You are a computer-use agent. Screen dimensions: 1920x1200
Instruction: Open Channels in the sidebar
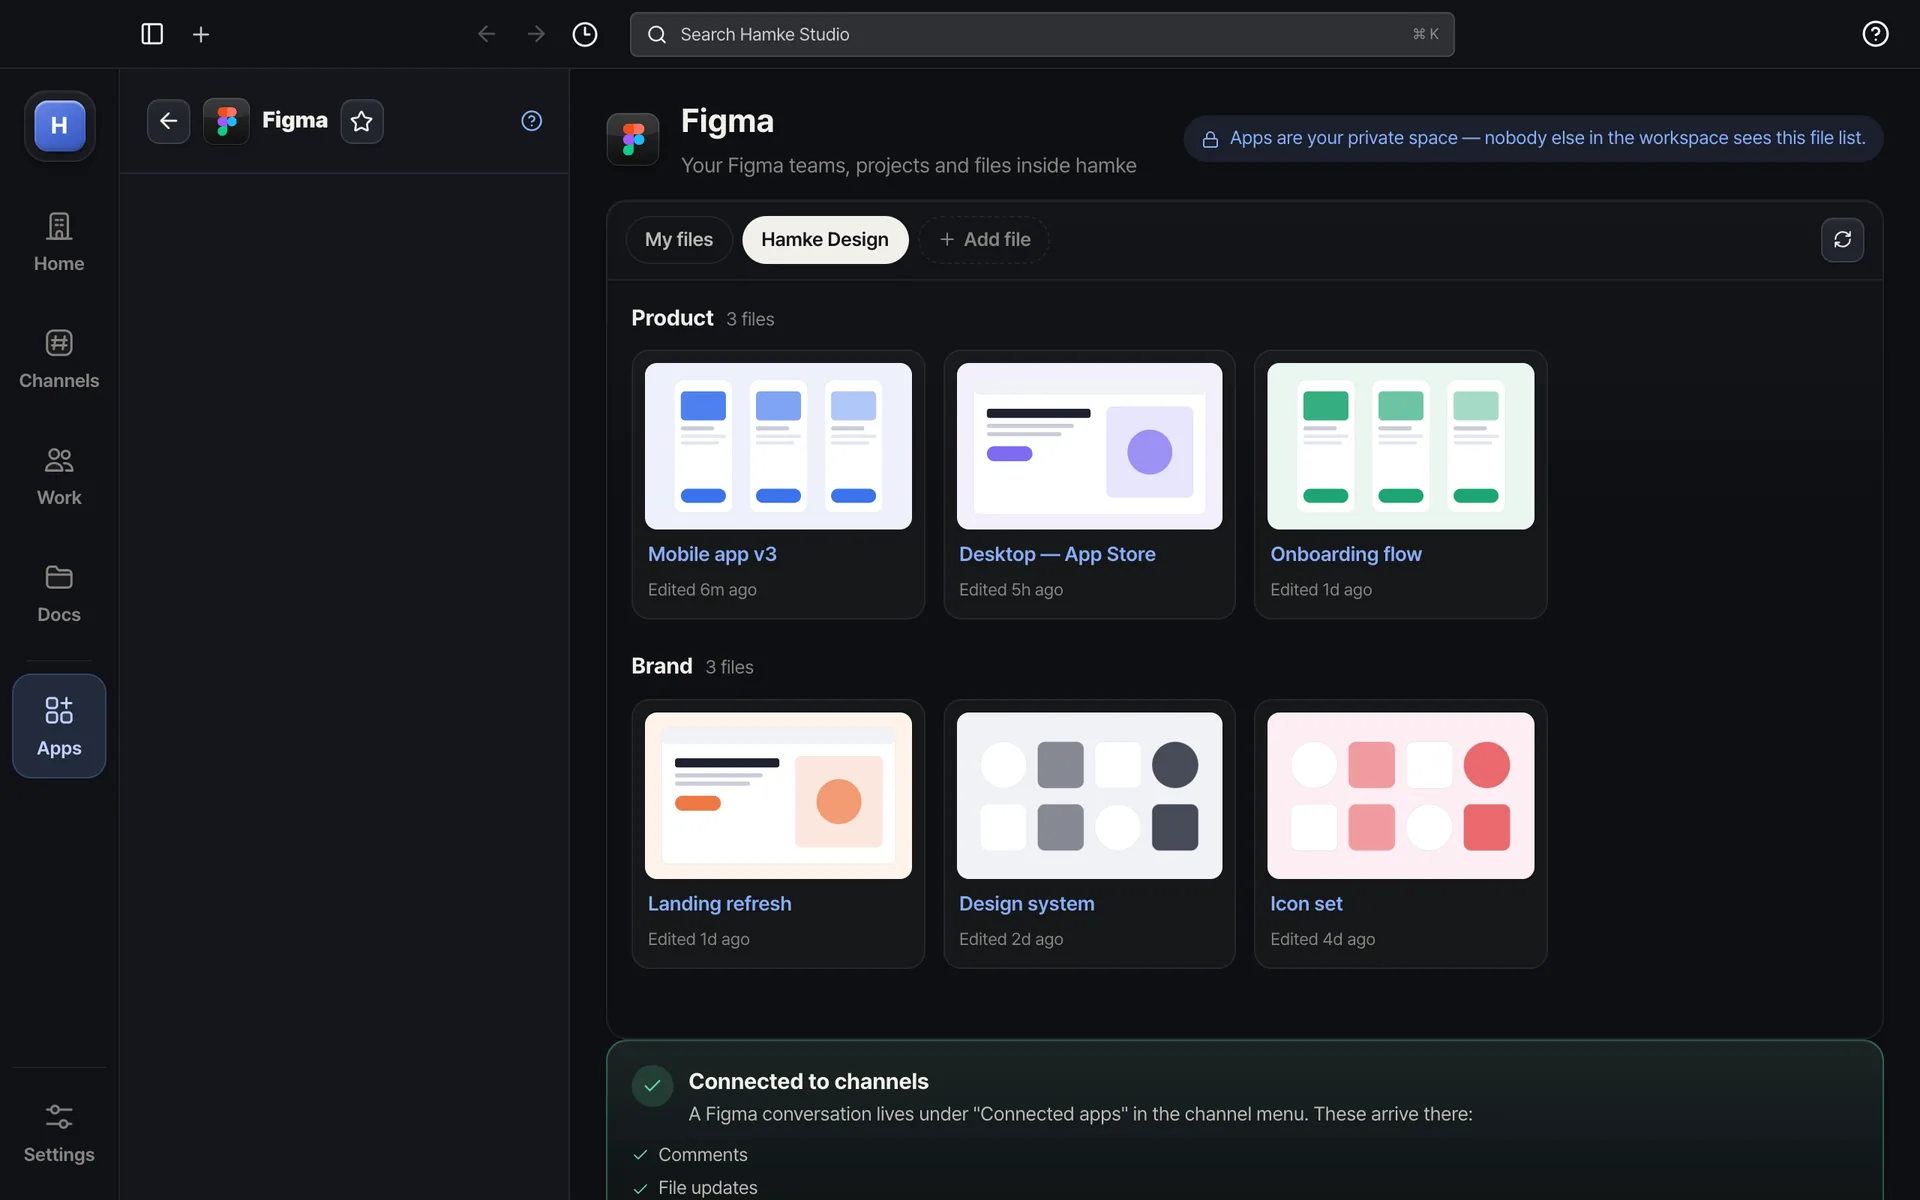[59, 360]
